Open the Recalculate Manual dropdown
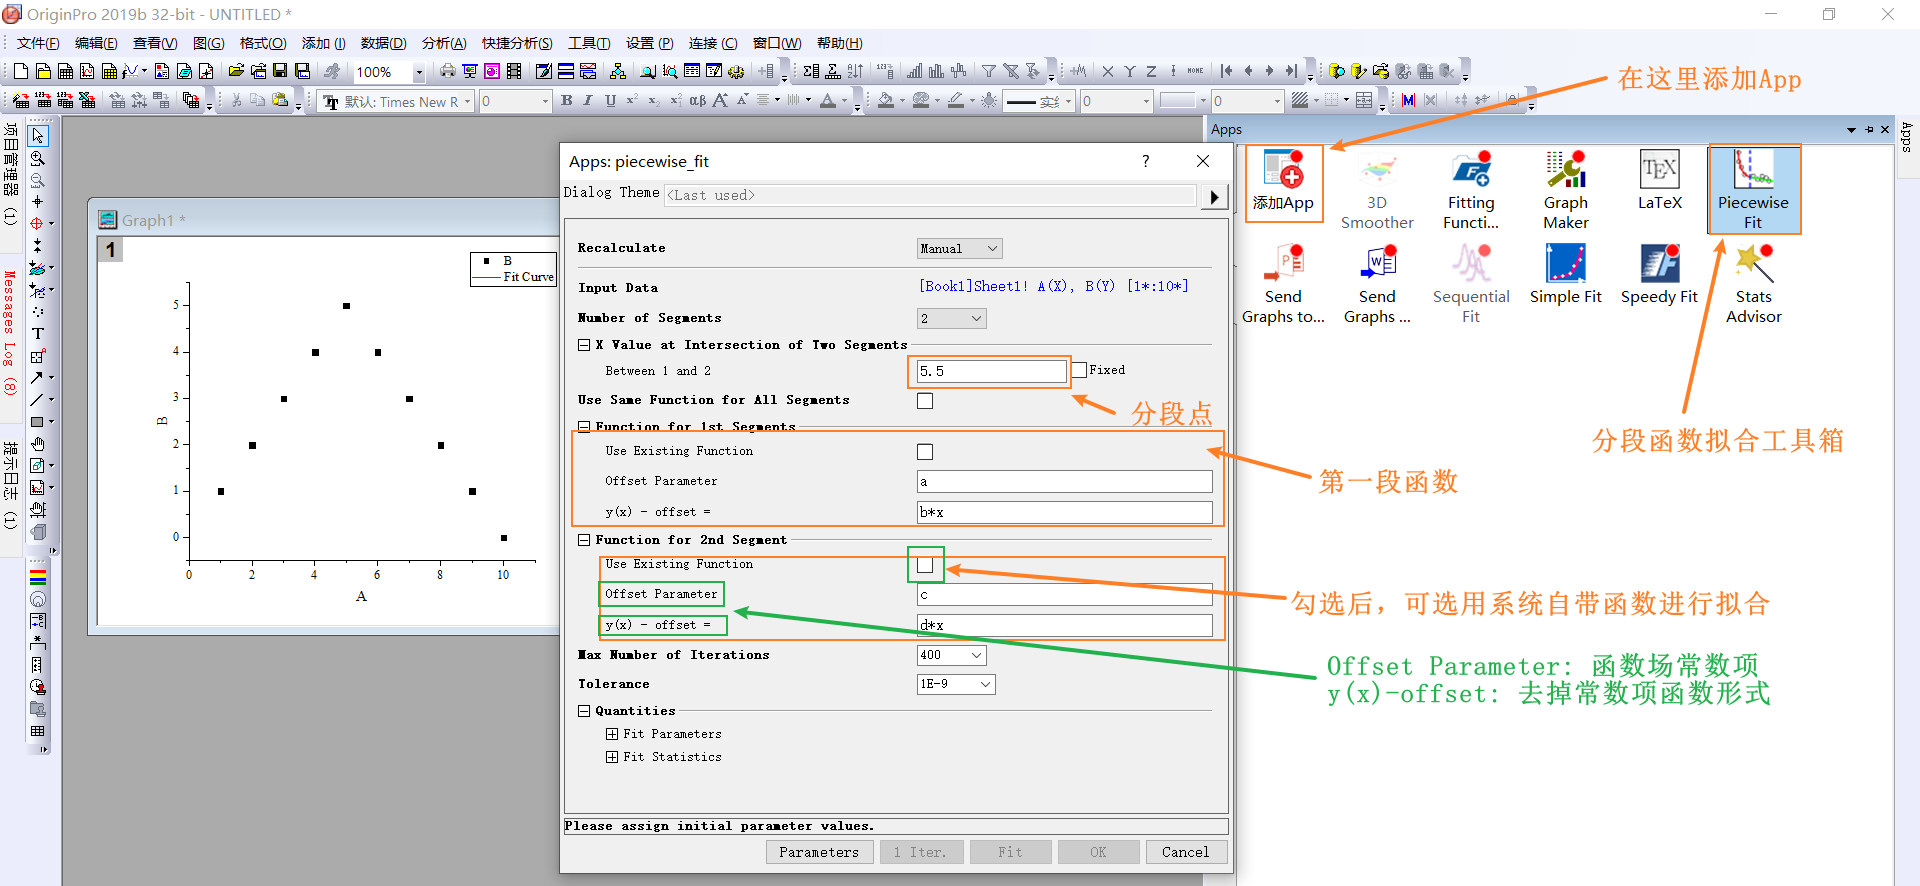 pyautogui.click(x=959, y=248)
